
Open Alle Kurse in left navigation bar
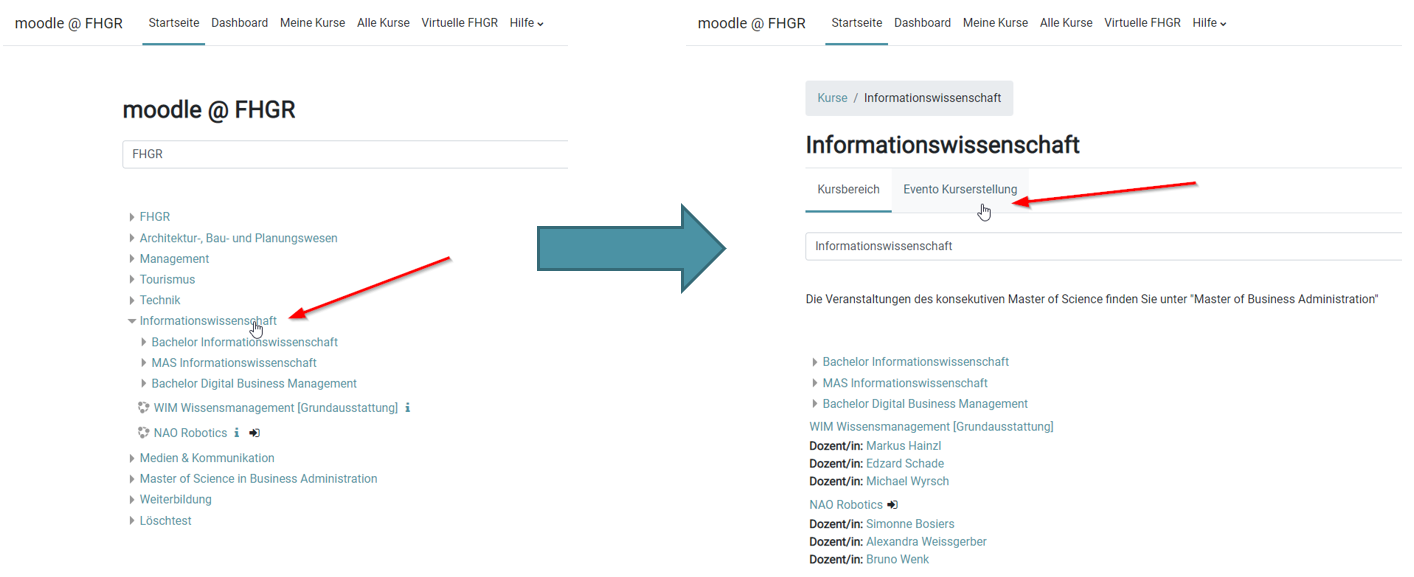click(x=383, y=23)
